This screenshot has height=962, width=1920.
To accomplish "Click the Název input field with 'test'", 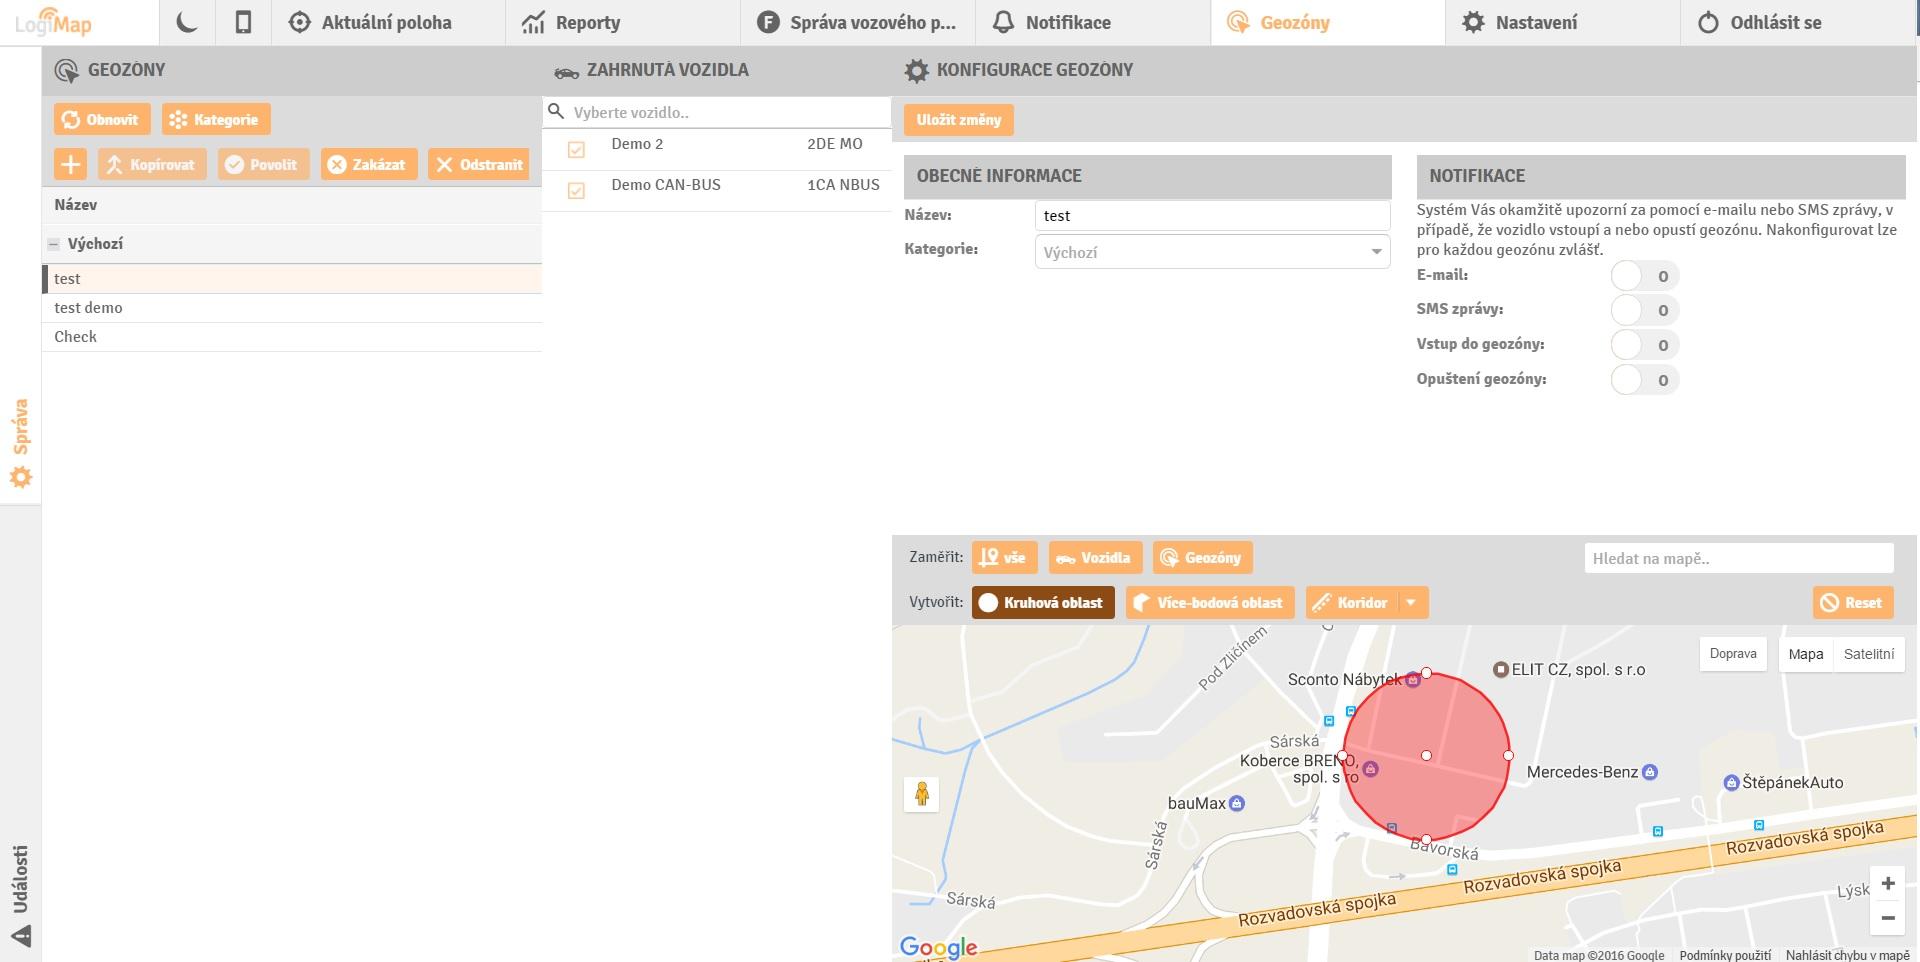I will point(1212,216).
